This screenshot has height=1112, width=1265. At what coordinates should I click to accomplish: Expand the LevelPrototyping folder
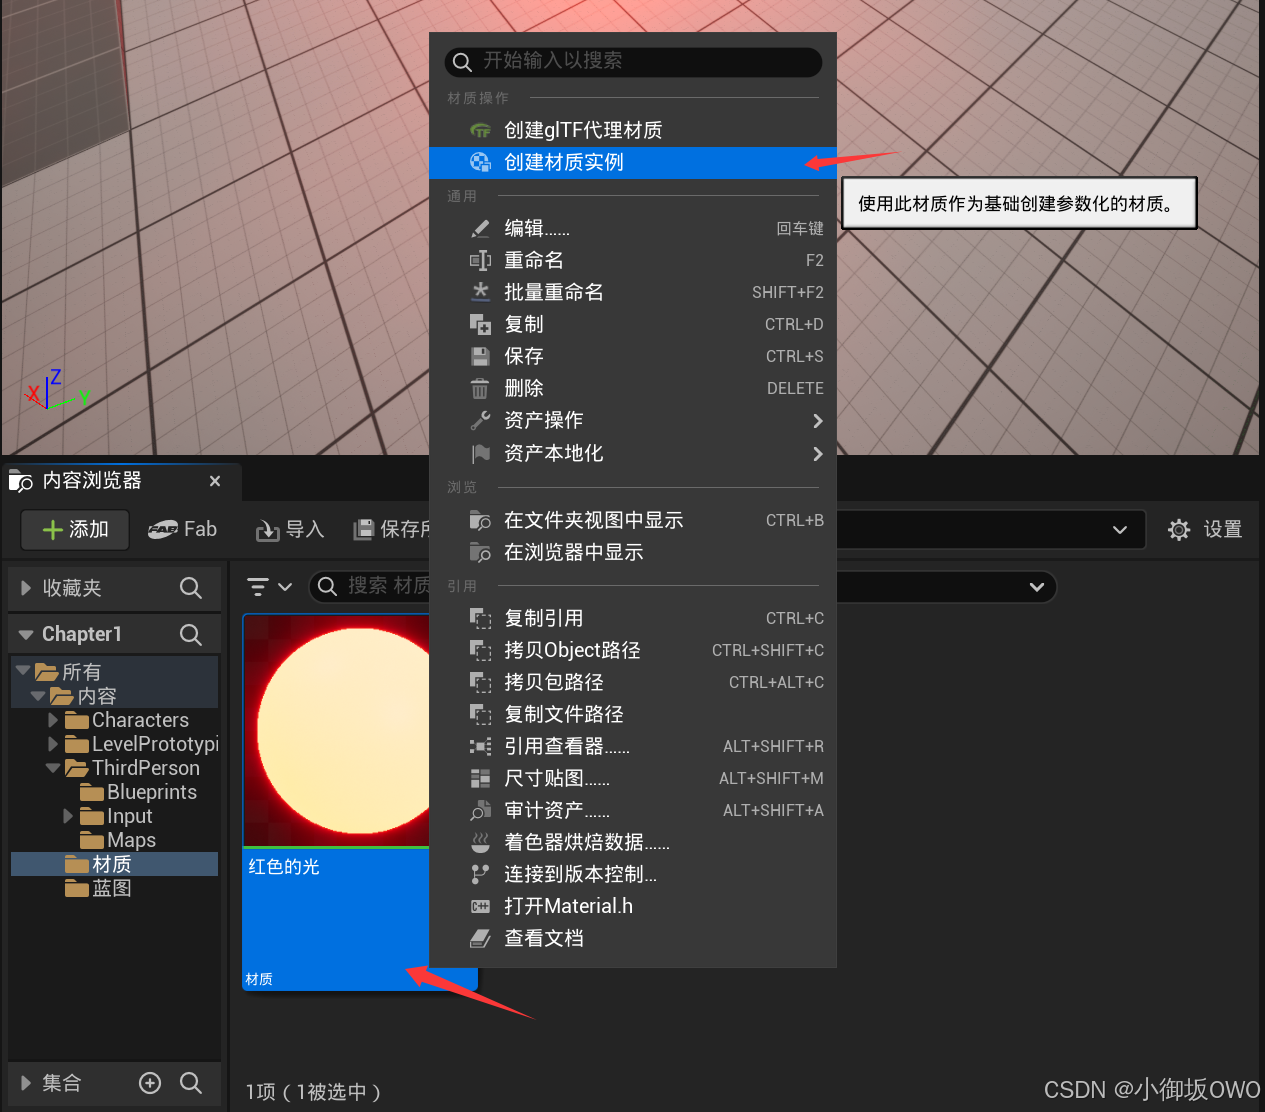(53, 743)
